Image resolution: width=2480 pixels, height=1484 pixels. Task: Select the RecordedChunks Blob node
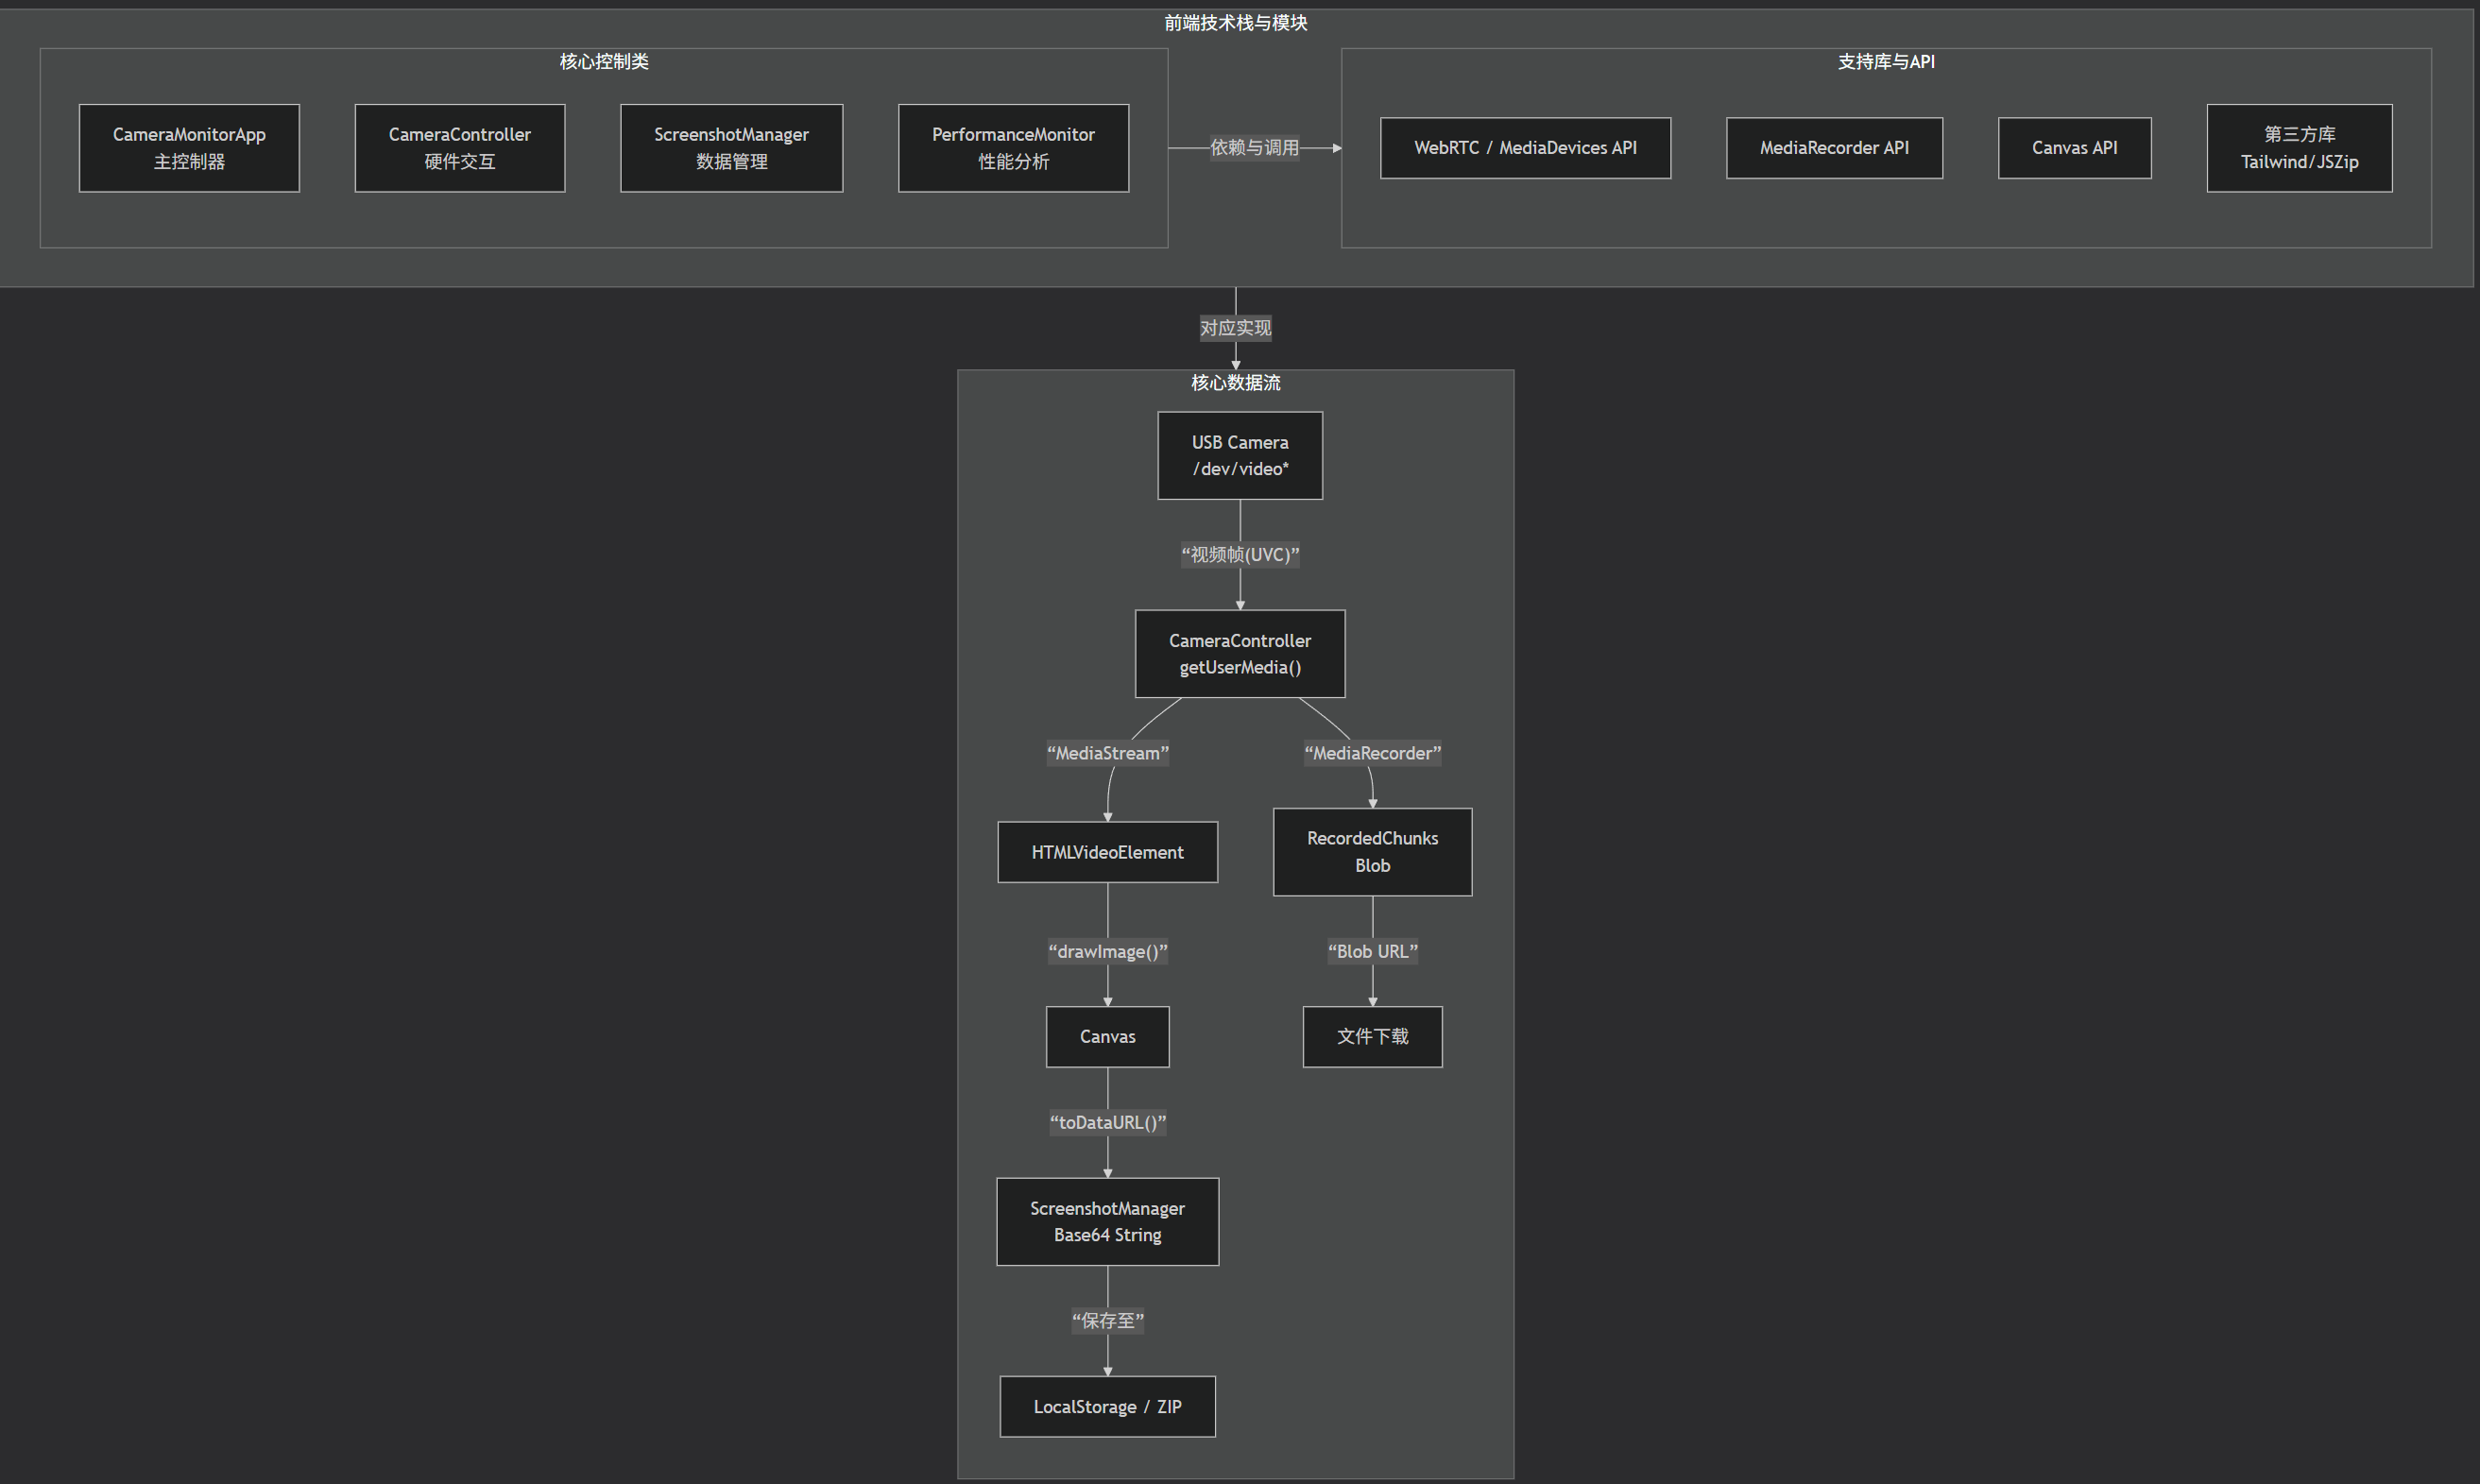(1372, 852)
